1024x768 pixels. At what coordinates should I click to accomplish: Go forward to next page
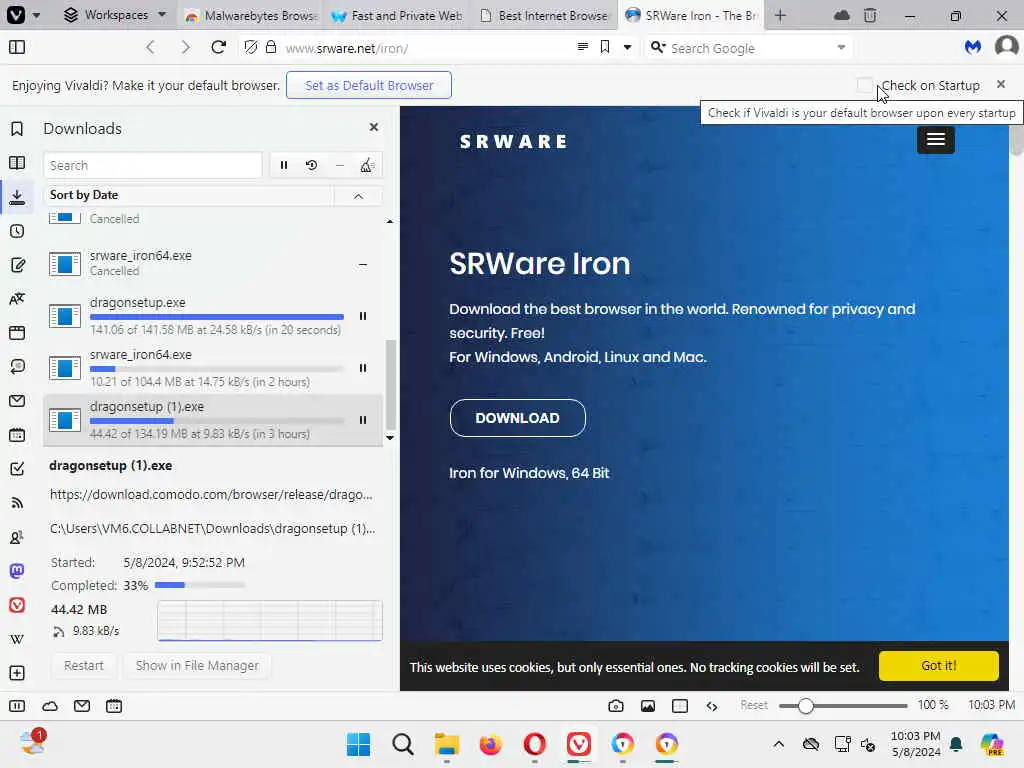[x=185, y=47]
